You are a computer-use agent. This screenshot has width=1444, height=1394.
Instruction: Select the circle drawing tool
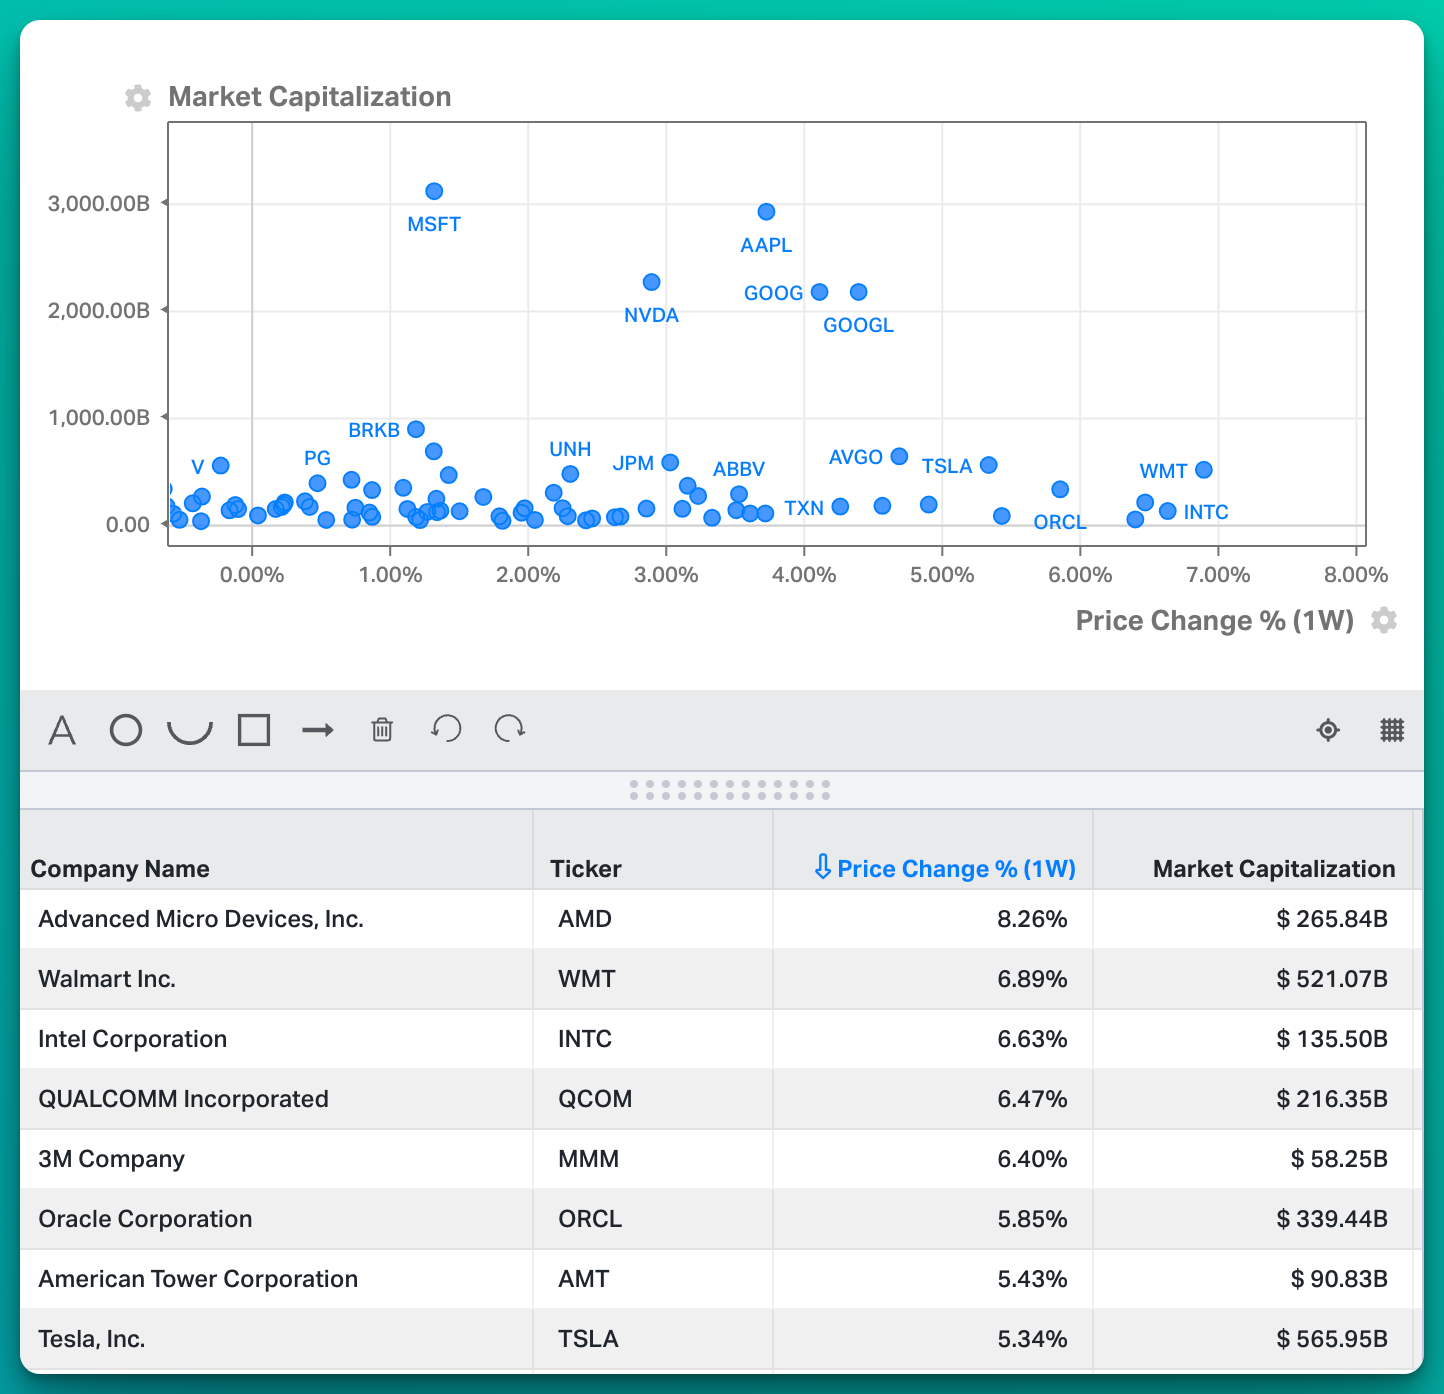coord(126,730)
